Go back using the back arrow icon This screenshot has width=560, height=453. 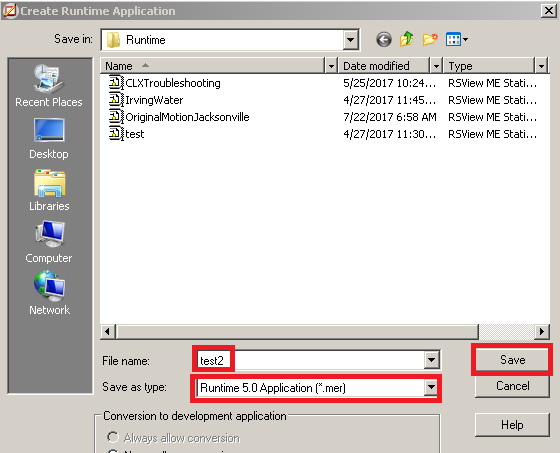pyautogui.click(x=384, y=39)
